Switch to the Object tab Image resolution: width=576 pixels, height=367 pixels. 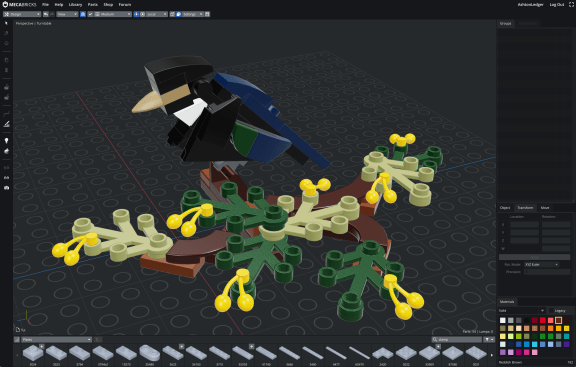click(x=505, y=208)
